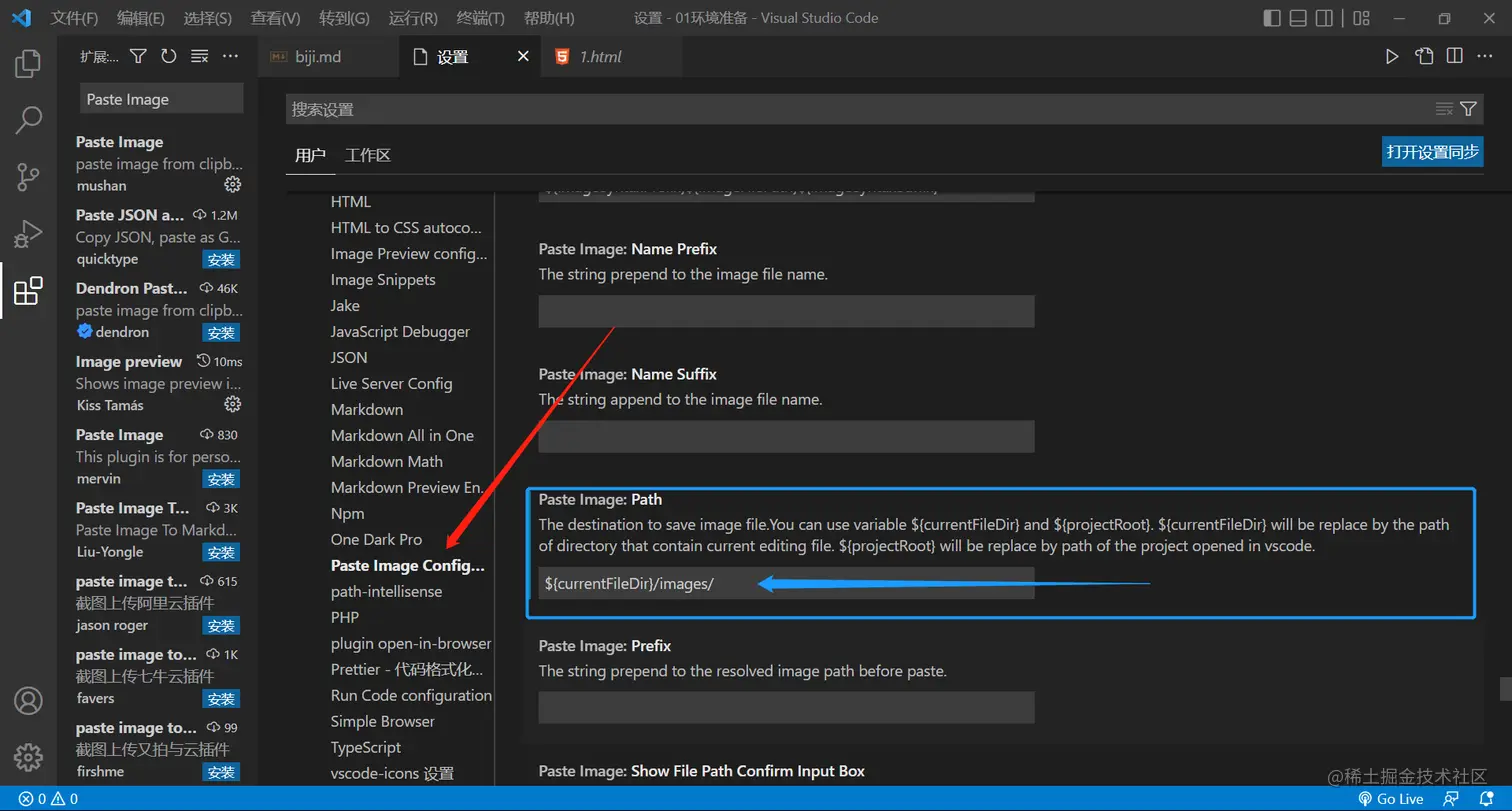This screenshot has width=1512, height=811.
Task: Select the 用户 settings scope tab
Action: click(310, 155)
